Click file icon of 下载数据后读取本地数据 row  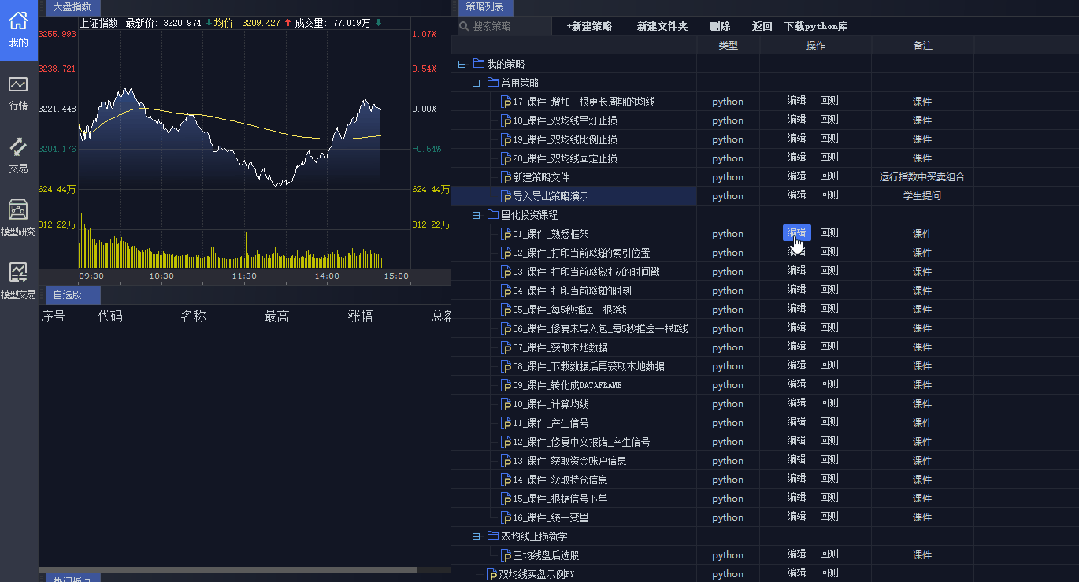[506, 366]
